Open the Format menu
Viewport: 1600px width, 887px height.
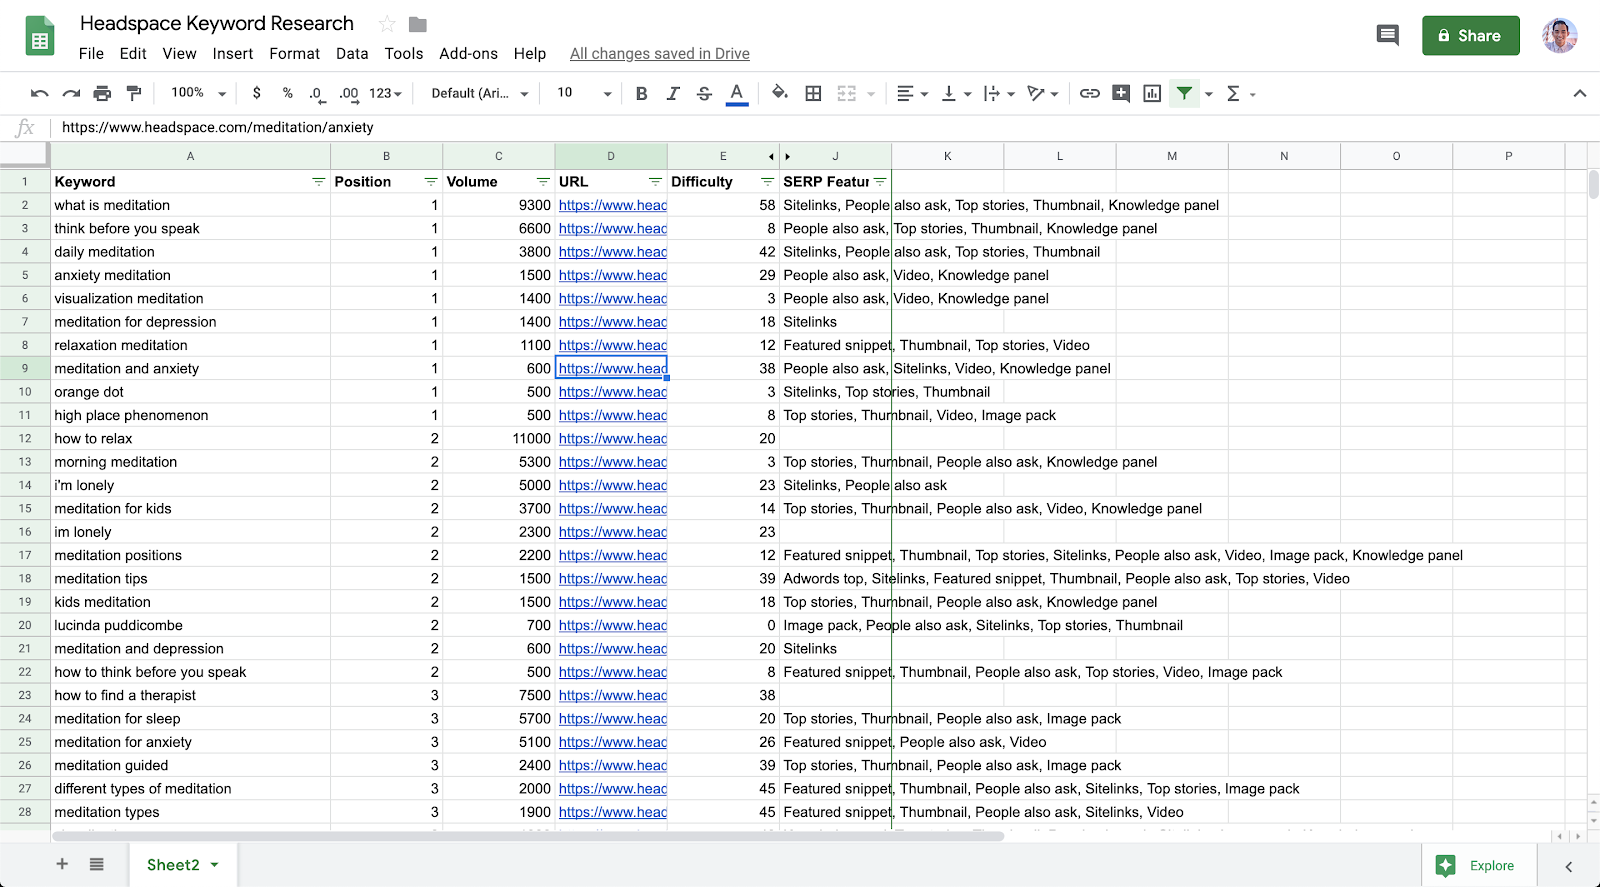coord(295,54)
